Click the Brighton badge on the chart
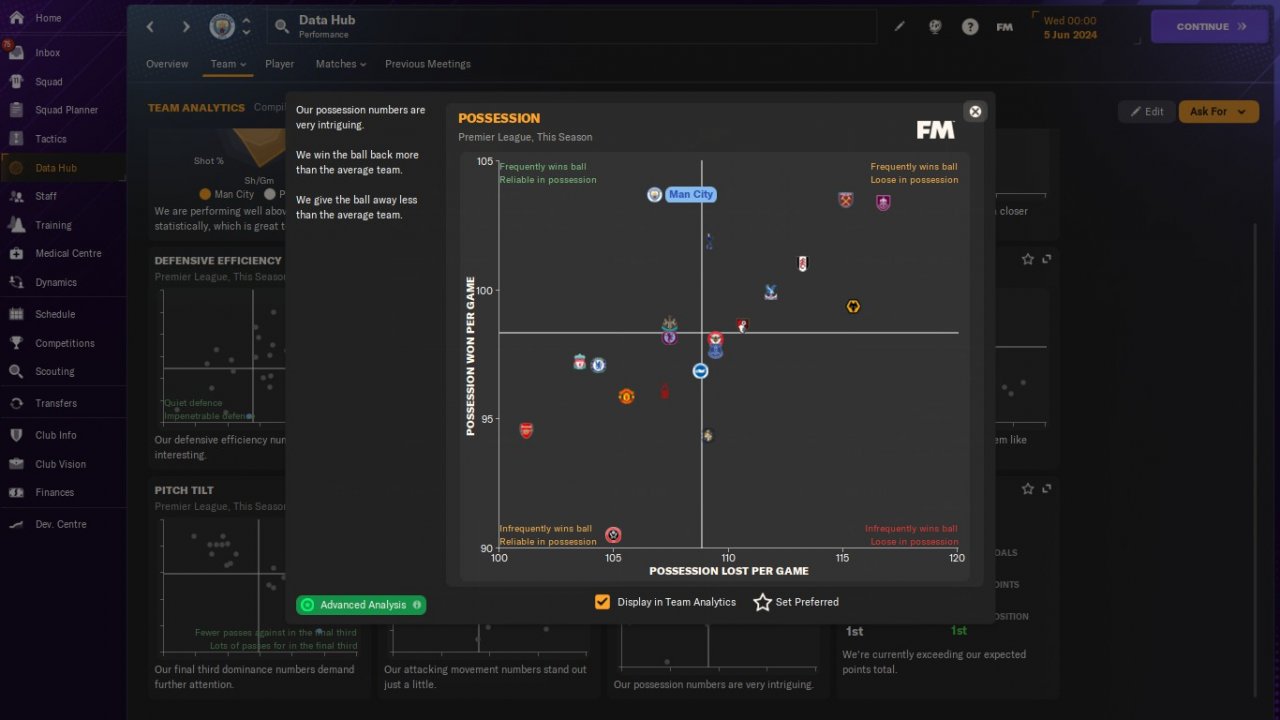1280x720 pixels. tap(700, 371)
